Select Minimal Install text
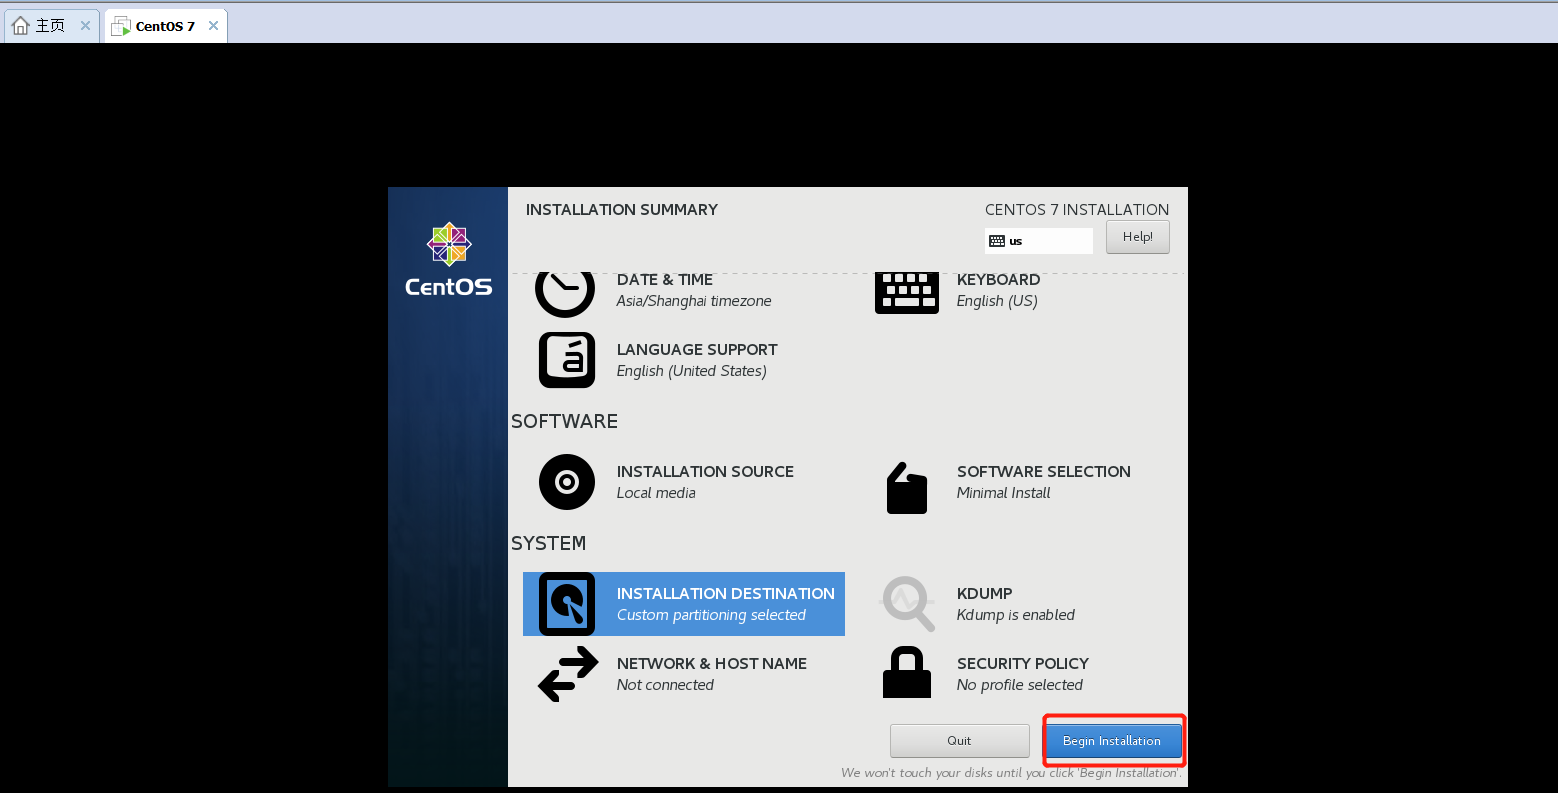 click(x=1004, y=493)
